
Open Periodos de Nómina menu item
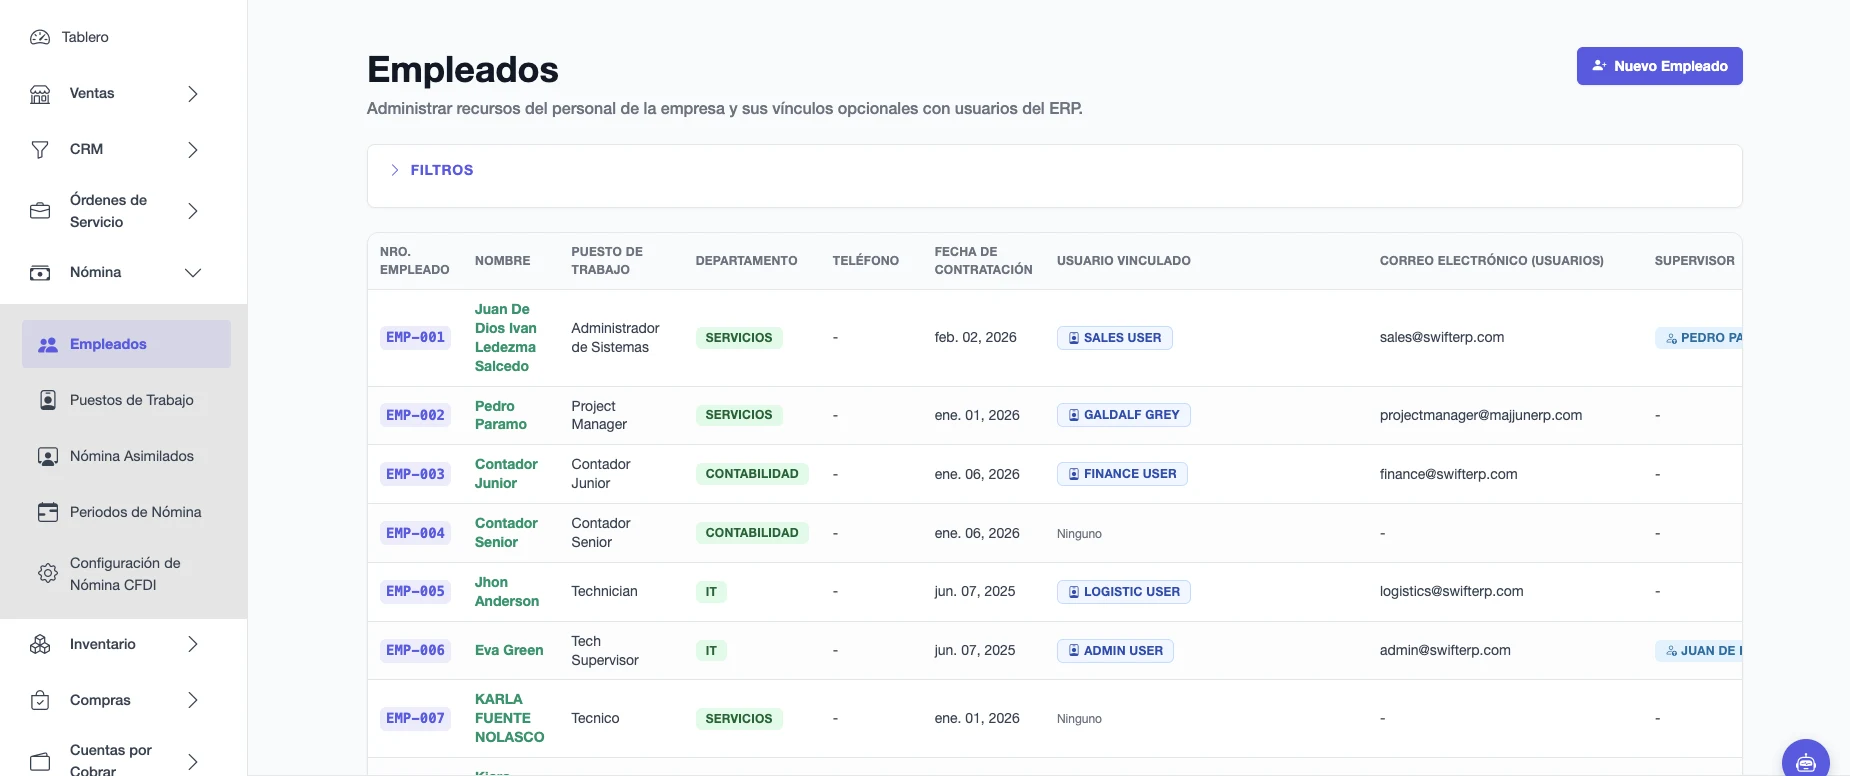tap(126, 512)
